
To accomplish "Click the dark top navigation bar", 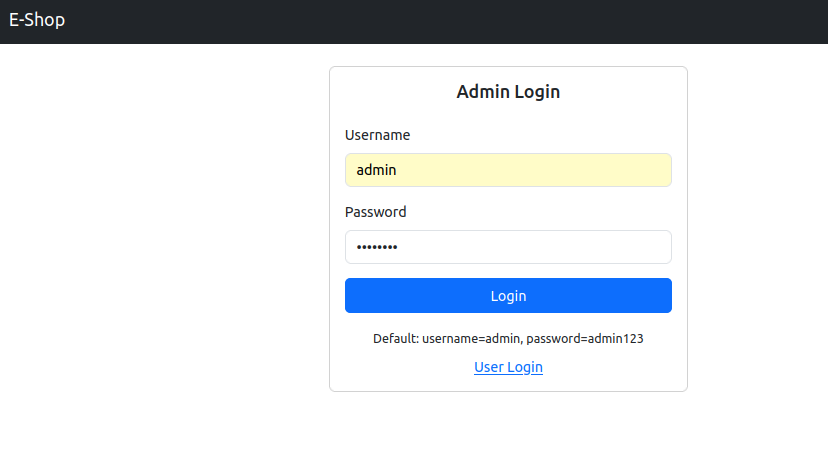I will pyautogui.click(x=414, y=22).
